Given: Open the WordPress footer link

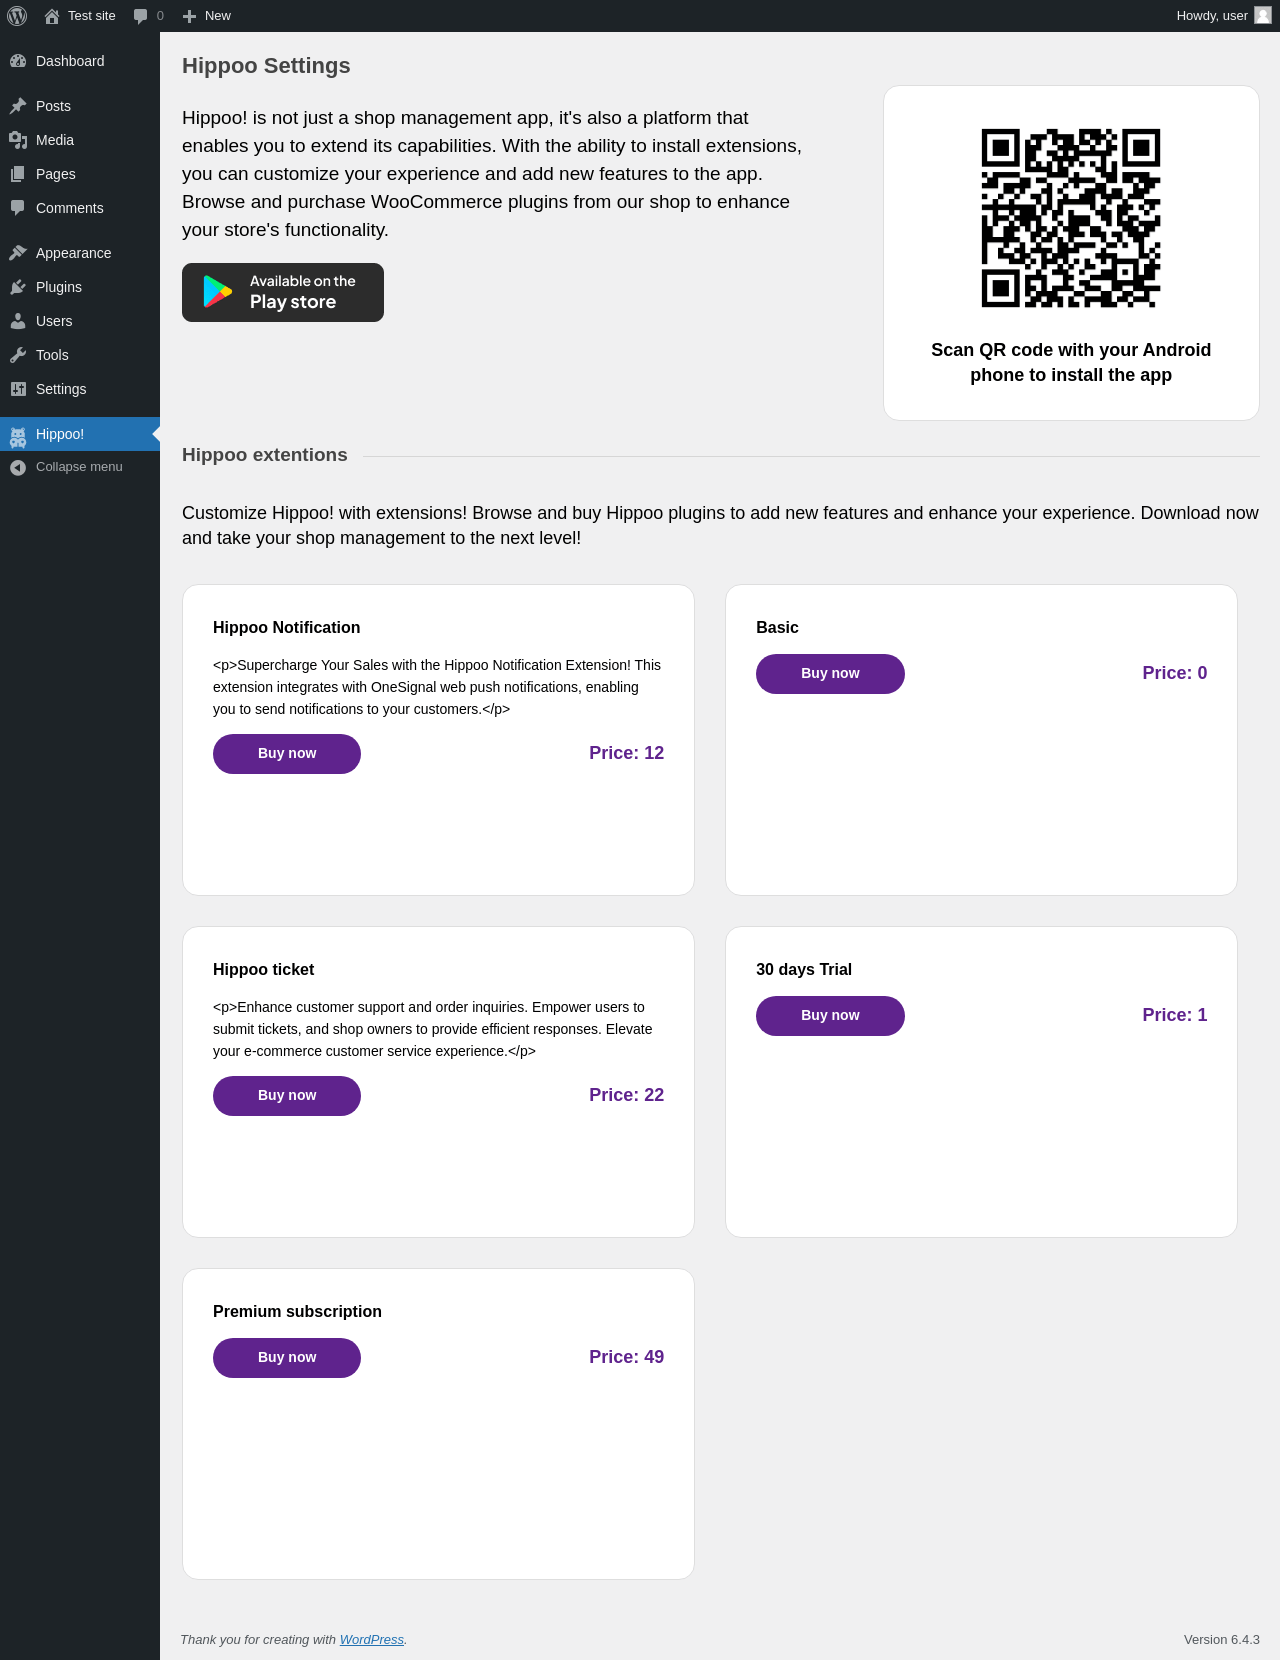Looking at the screenshot, I should (x=371, y=1640).
